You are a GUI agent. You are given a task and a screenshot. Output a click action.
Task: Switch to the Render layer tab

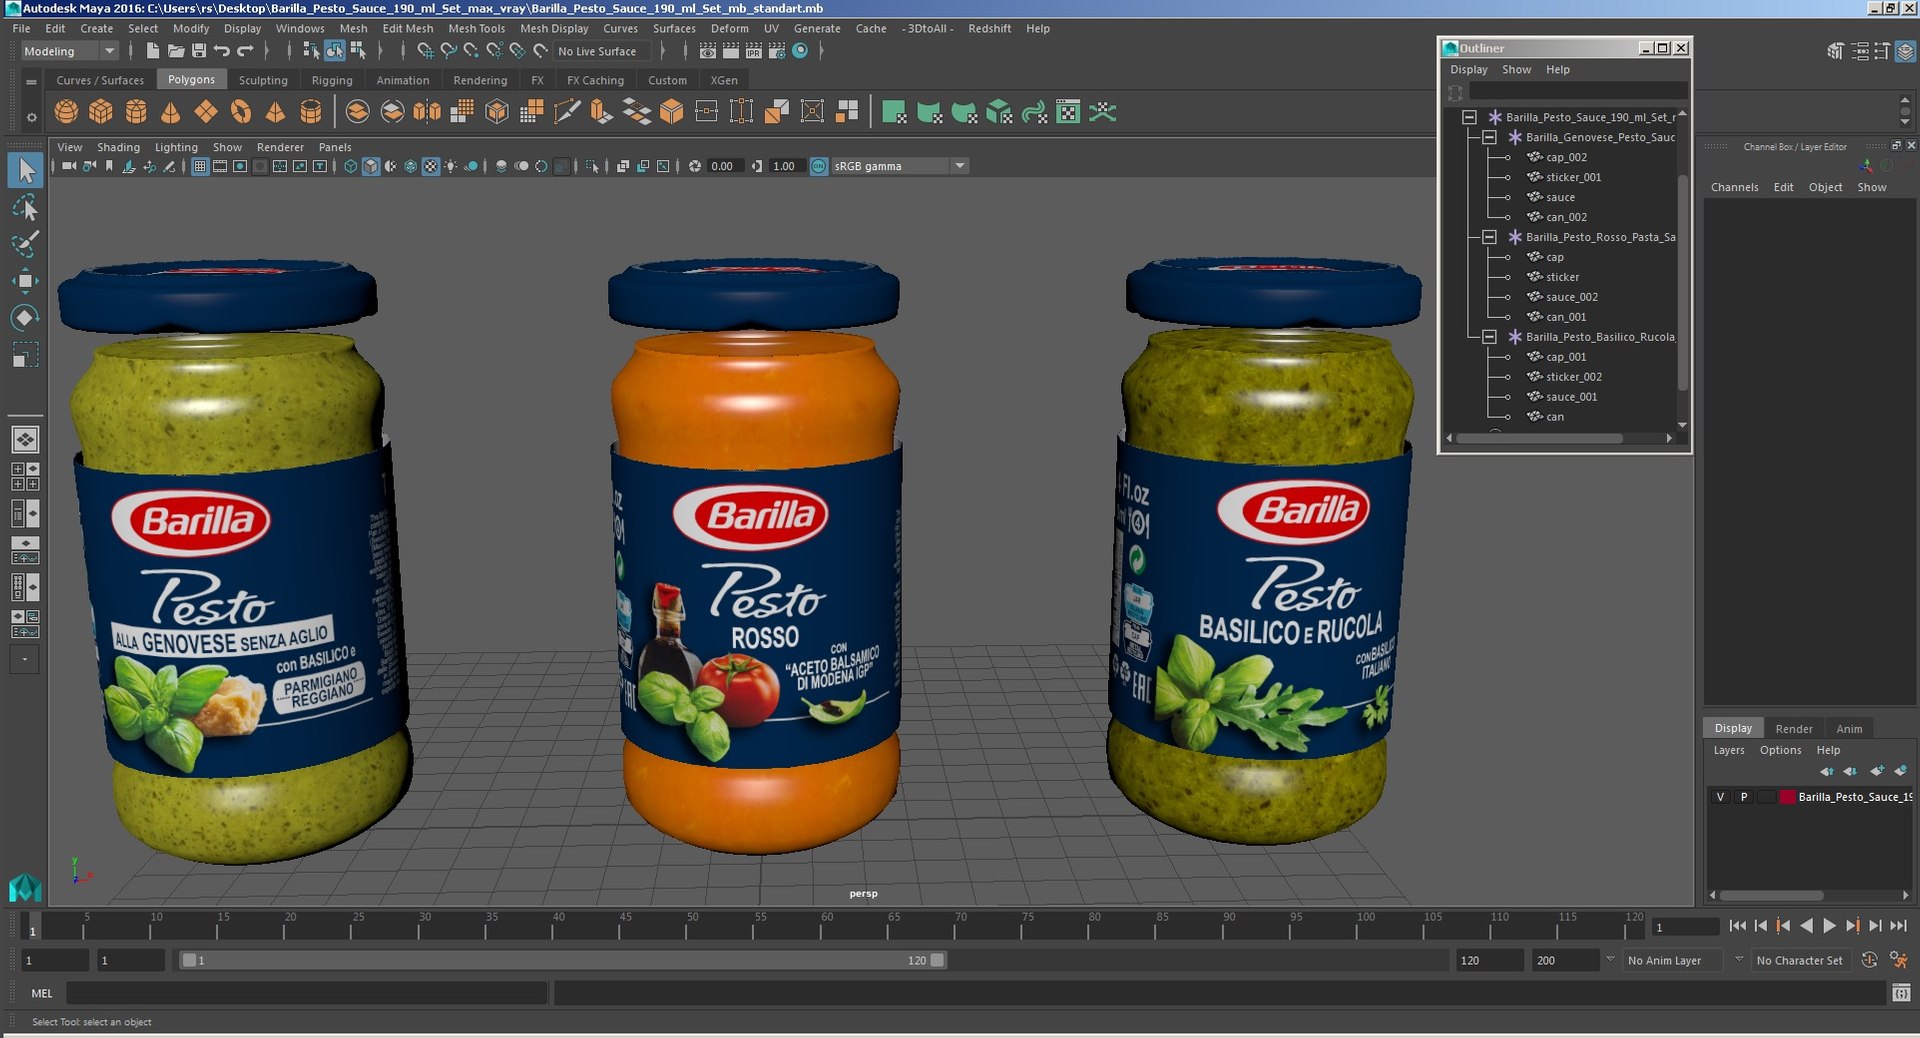(x=1794, y=729)
